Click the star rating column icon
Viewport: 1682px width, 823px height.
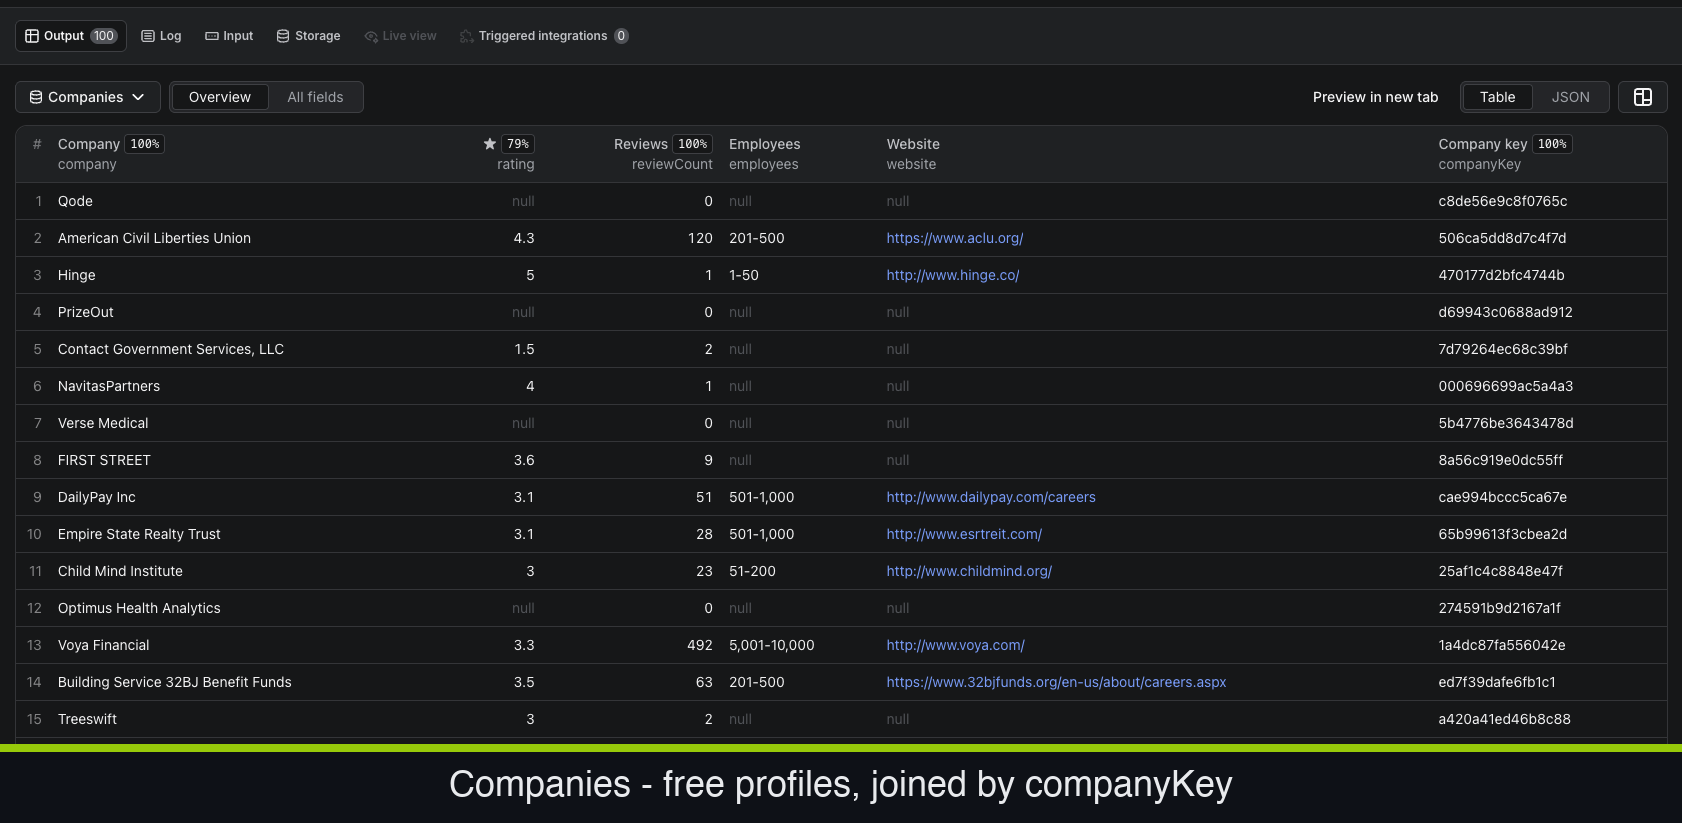click(490, 144)
